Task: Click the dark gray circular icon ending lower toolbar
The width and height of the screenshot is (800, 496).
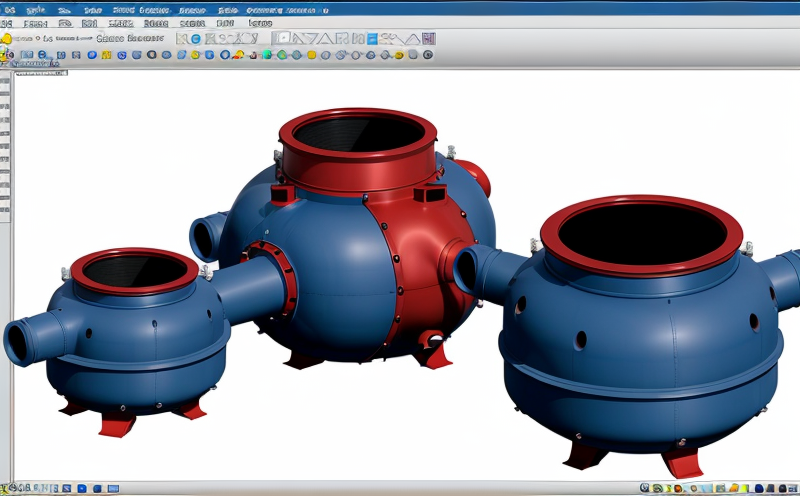Action: pos(429,54)
